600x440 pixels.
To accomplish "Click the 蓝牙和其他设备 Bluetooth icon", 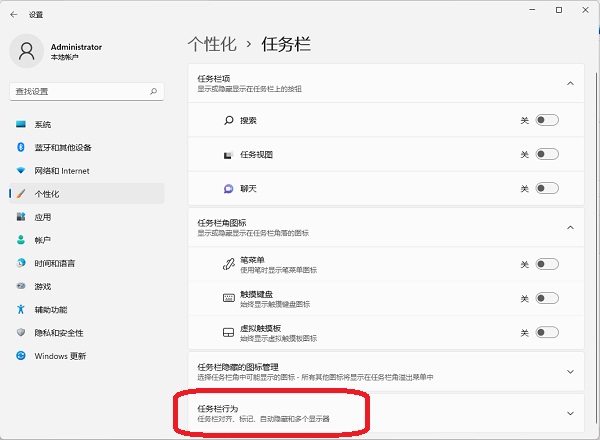I will [21, 147].
